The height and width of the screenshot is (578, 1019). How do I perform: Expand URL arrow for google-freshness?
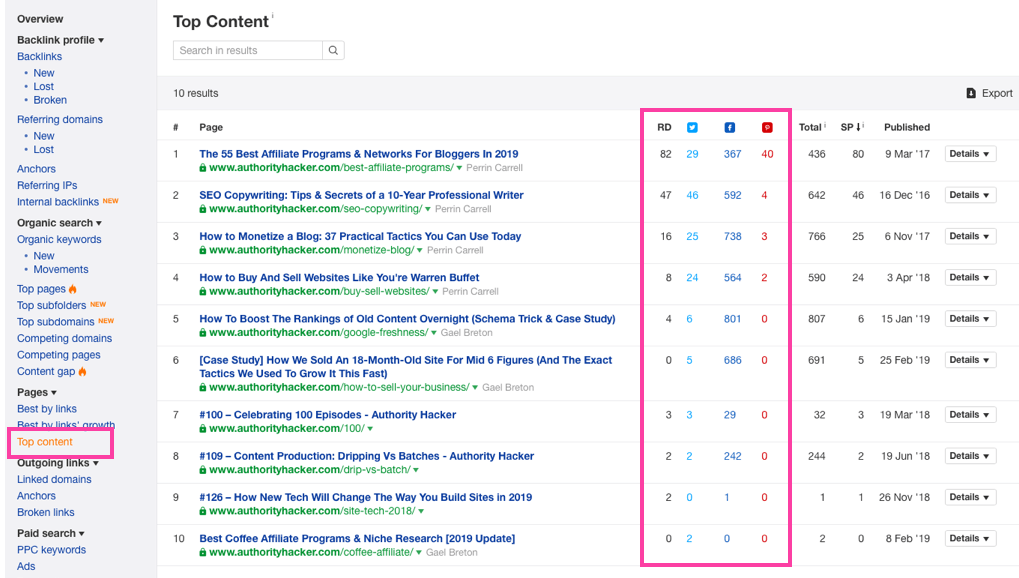[x=433, y=333]
